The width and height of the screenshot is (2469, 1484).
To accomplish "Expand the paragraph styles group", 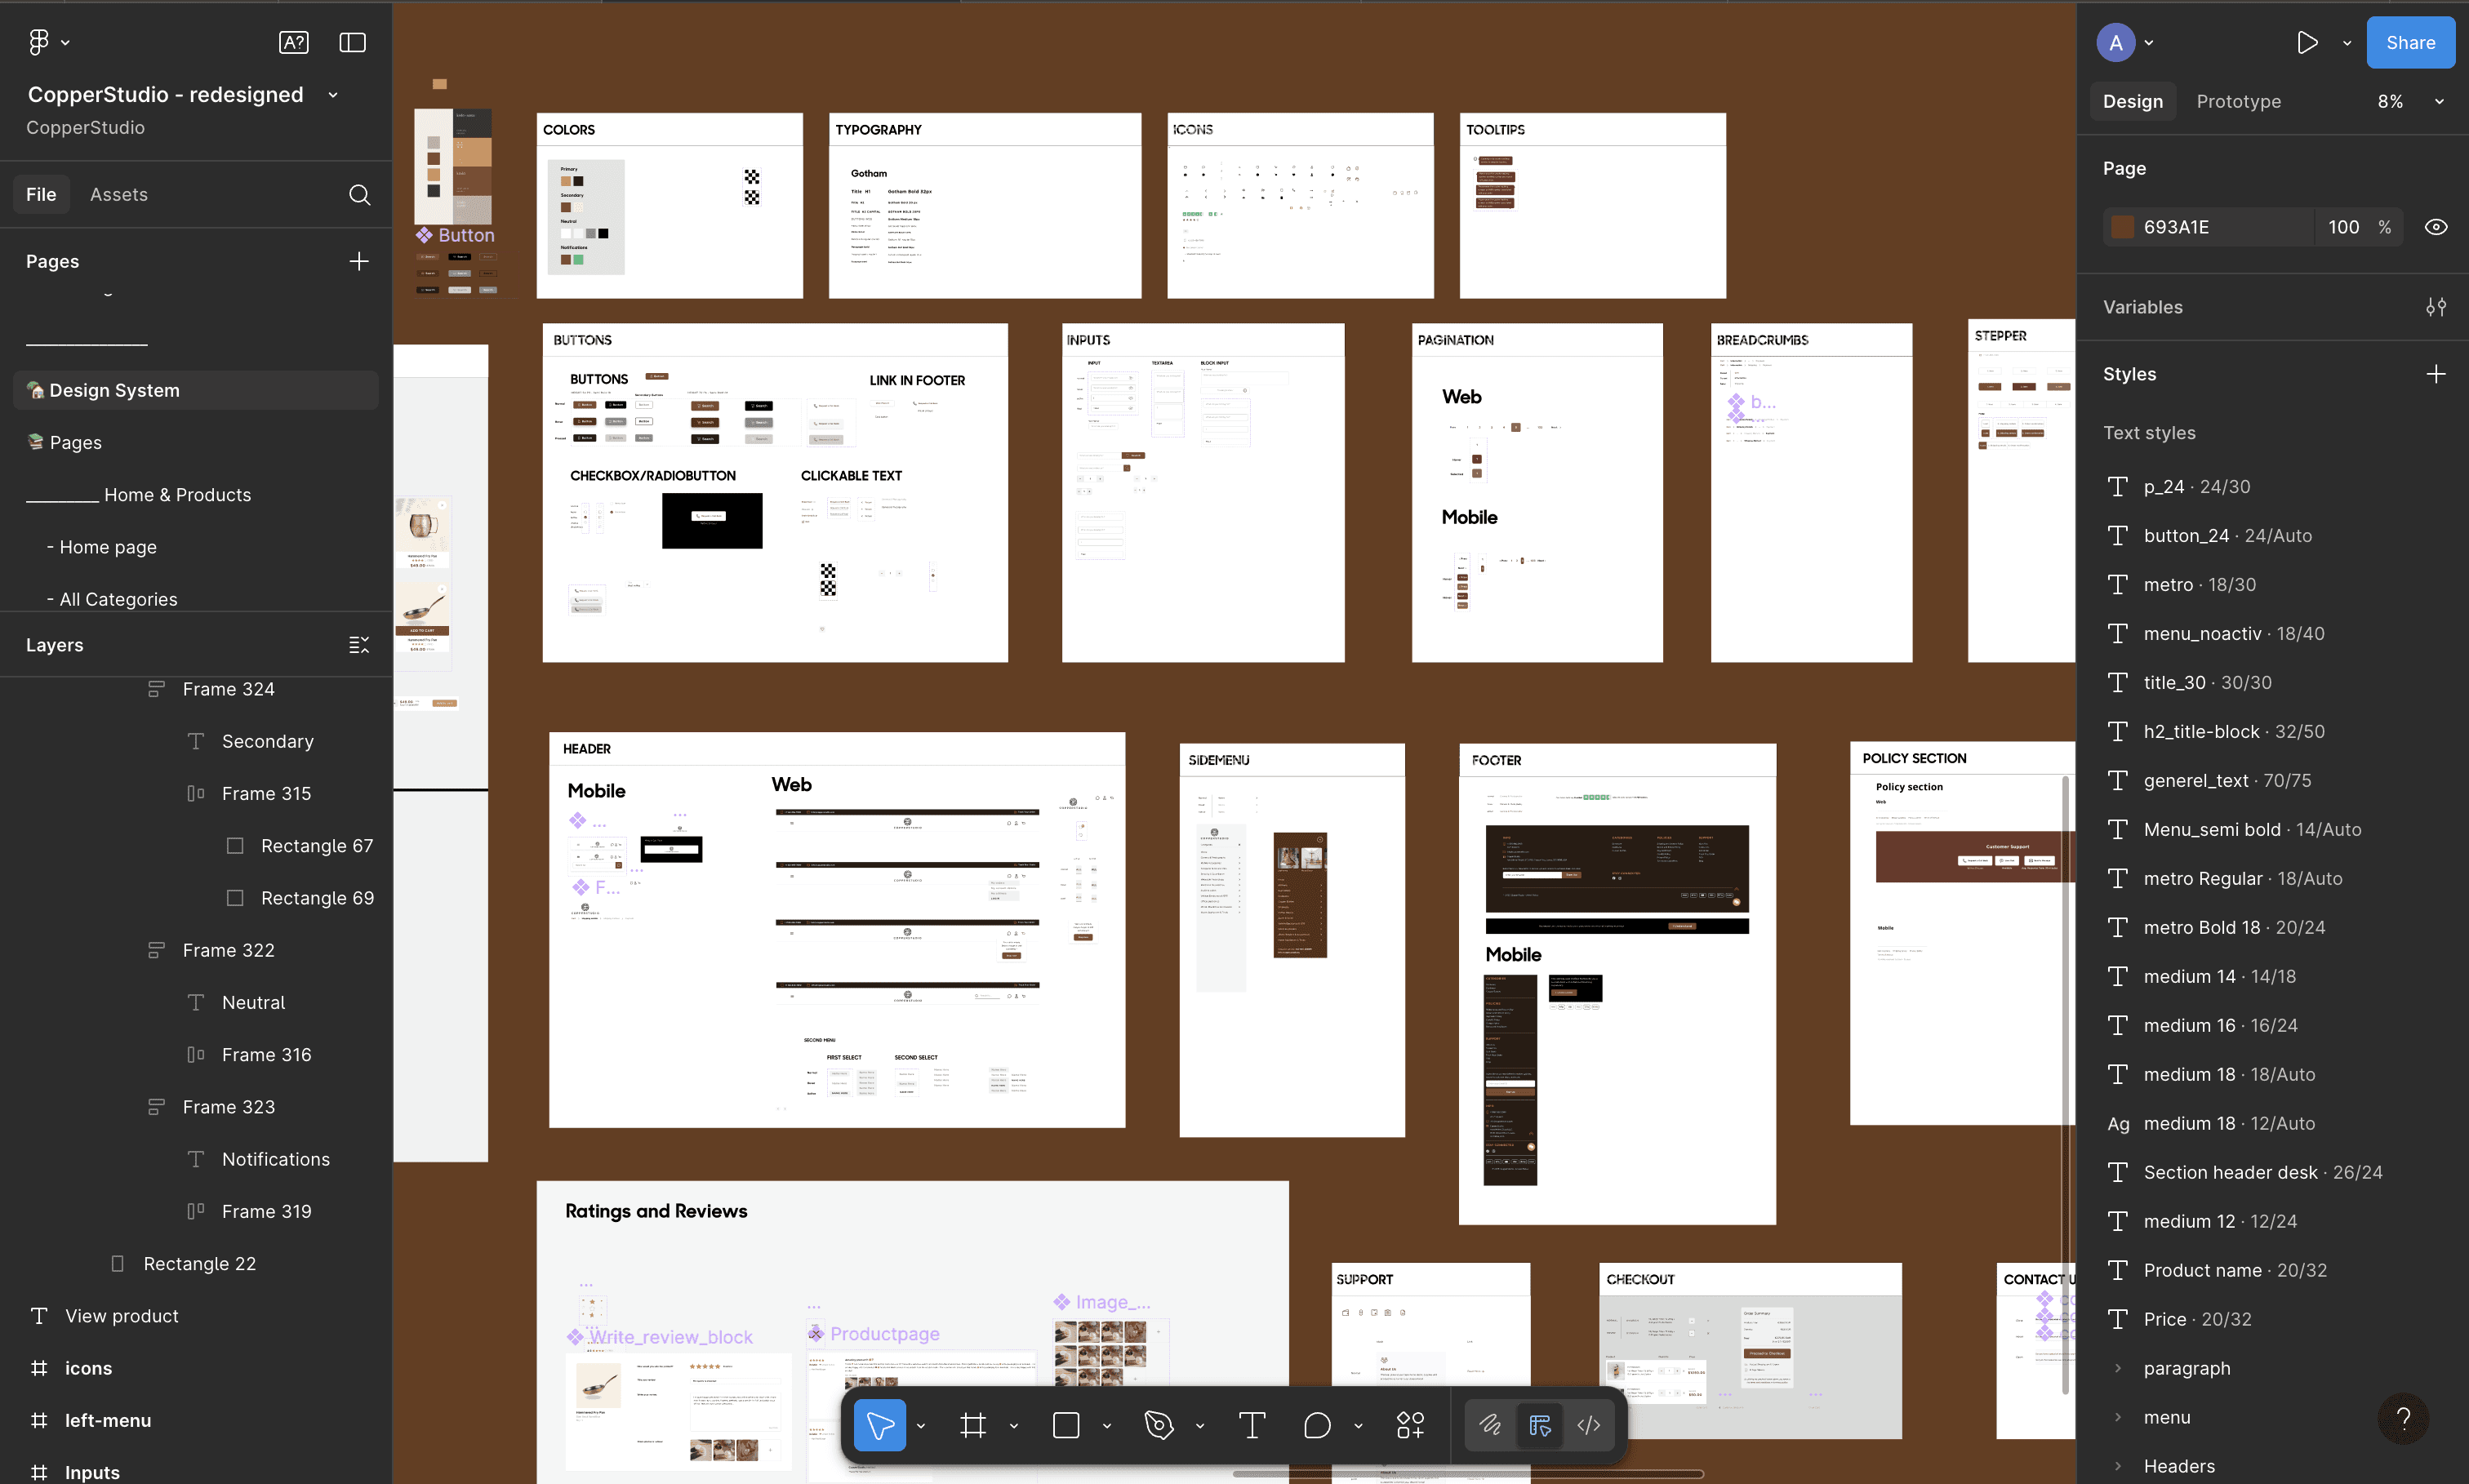I will click(2117, 1368).
